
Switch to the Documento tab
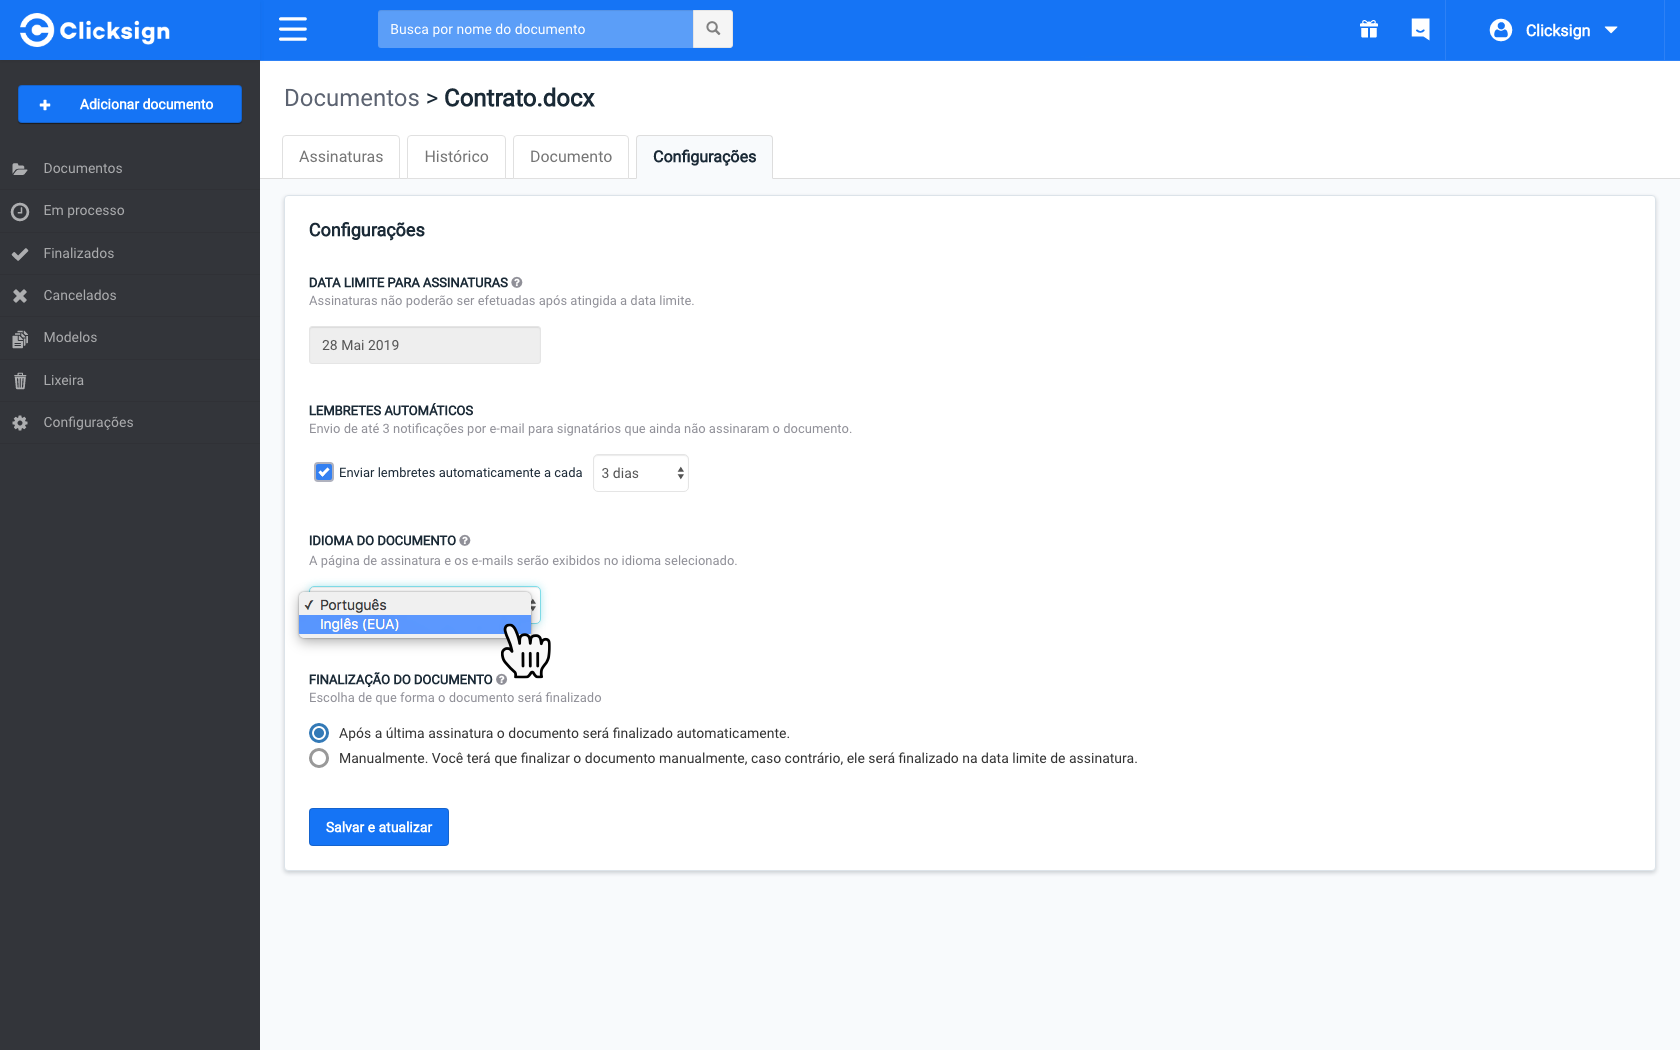click(x=571, y=157)
